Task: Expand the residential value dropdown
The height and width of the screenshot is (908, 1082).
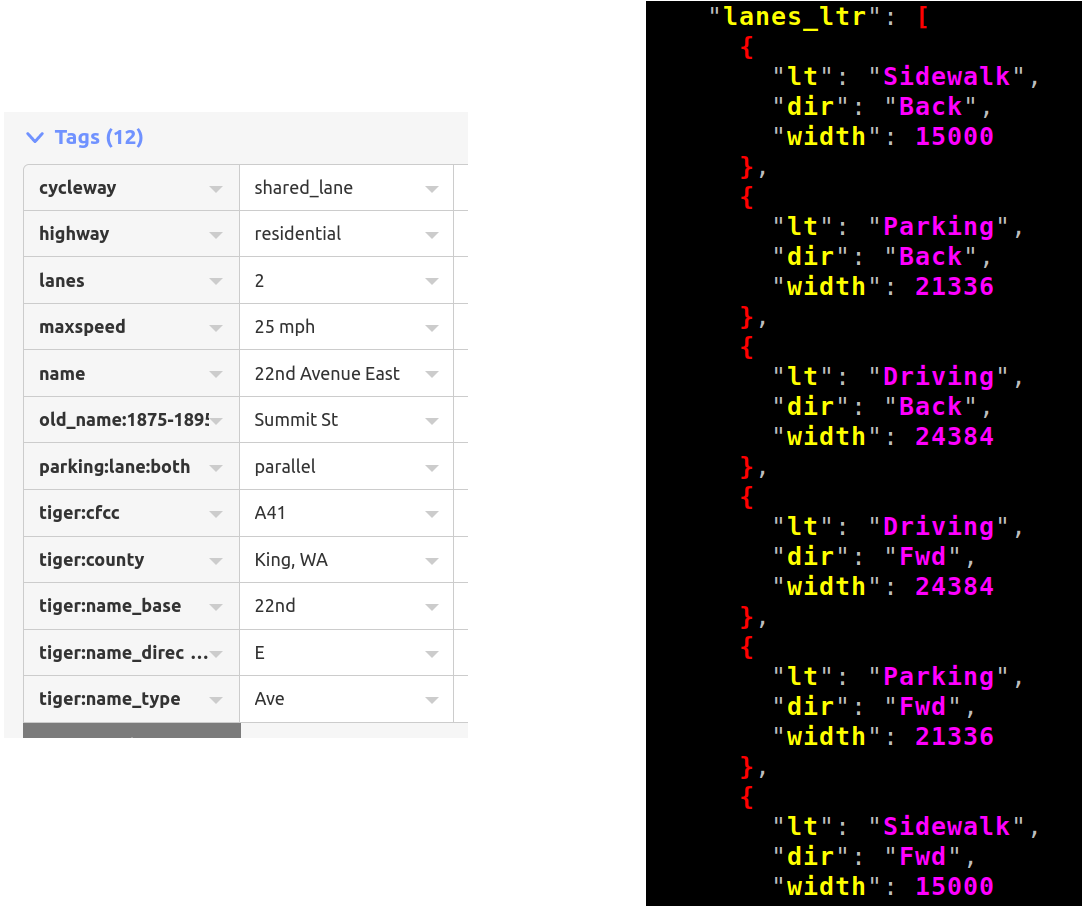Action: pos(432,235)
